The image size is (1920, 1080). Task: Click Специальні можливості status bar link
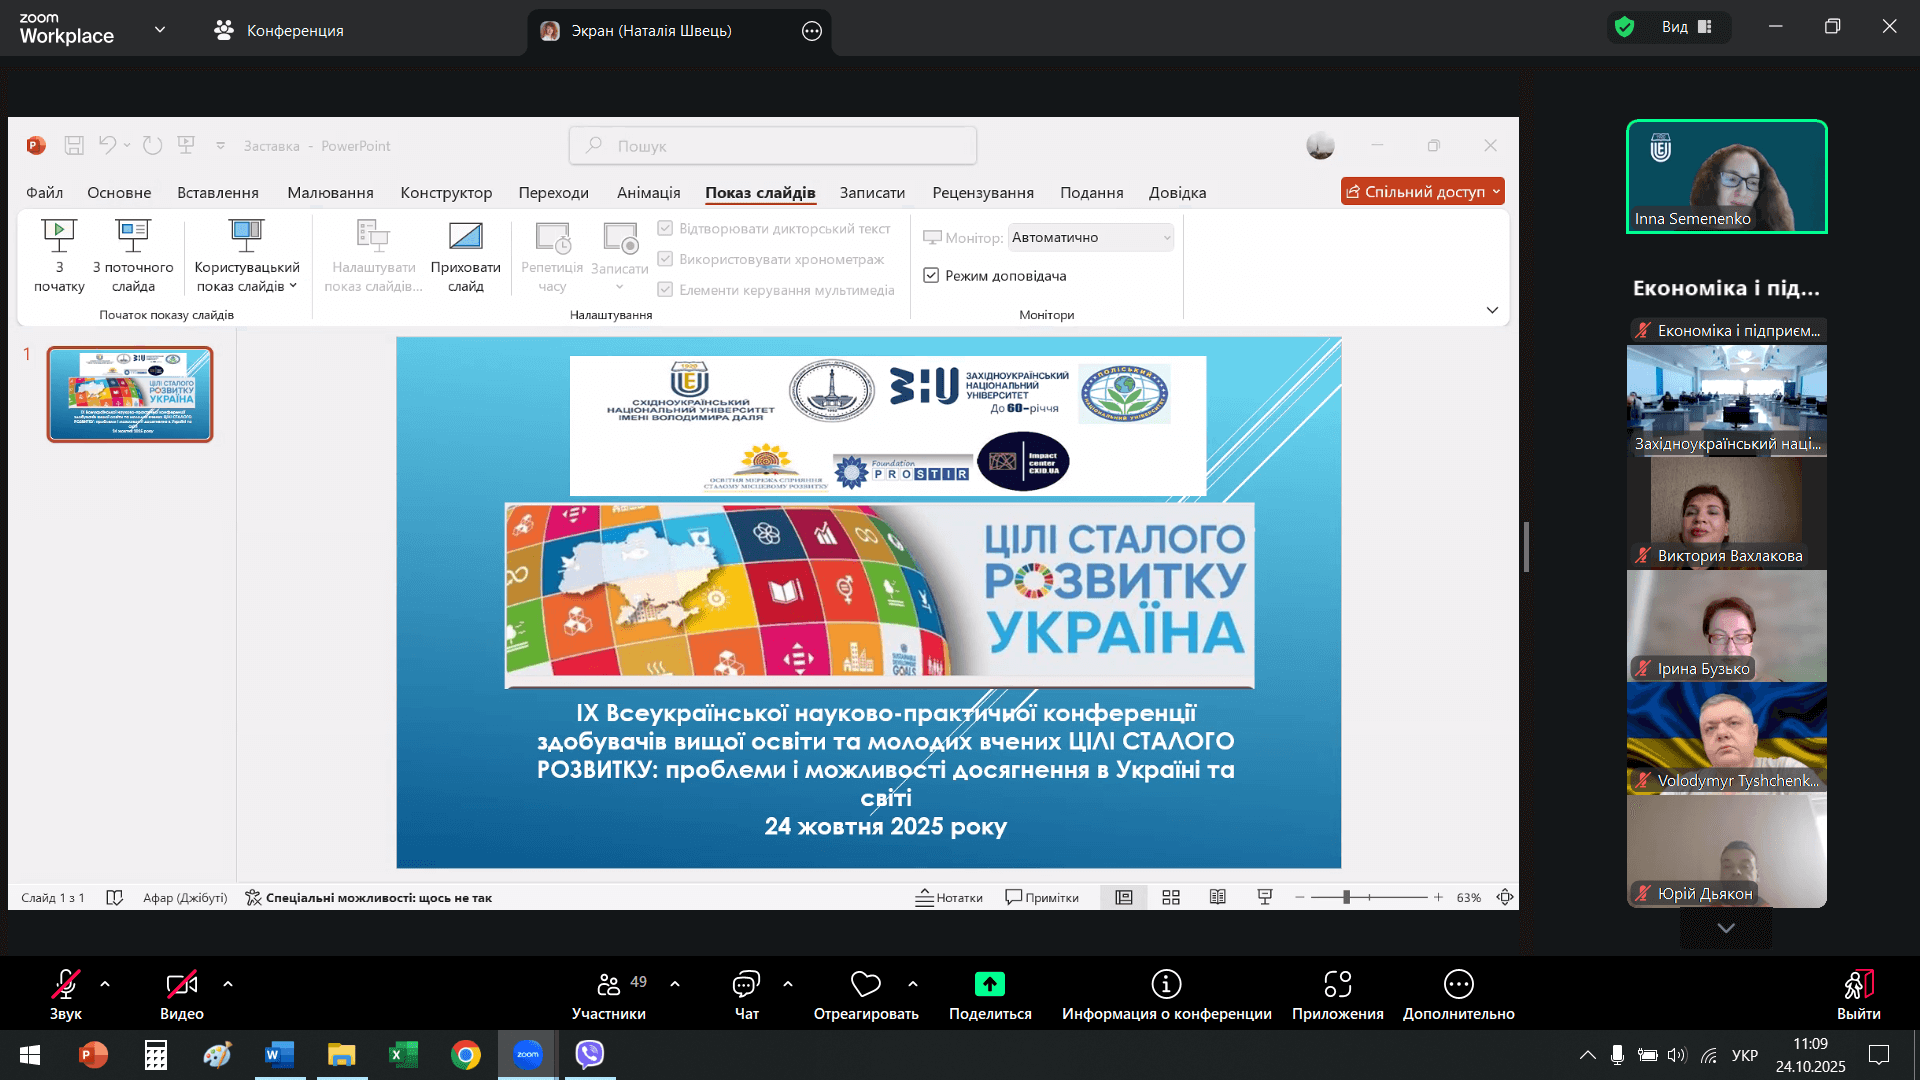click(377, 897)
